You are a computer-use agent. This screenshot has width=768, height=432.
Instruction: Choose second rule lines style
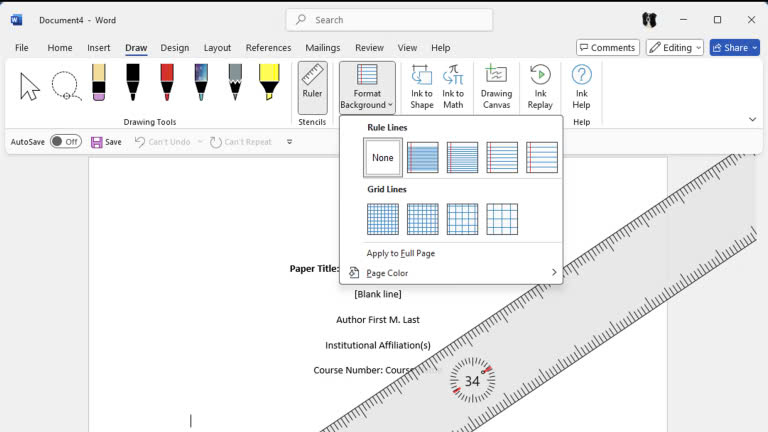point(462,157)
